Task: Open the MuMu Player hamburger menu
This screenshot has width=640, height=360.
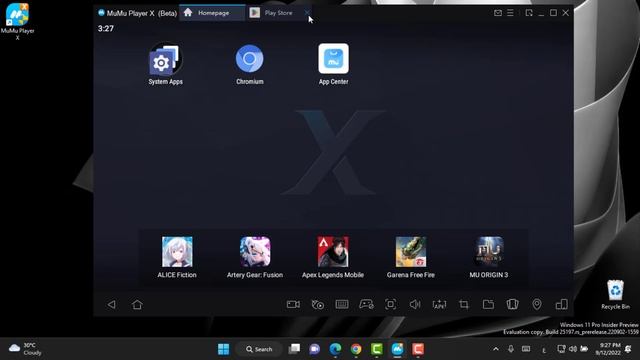Action: pos(510,13)
